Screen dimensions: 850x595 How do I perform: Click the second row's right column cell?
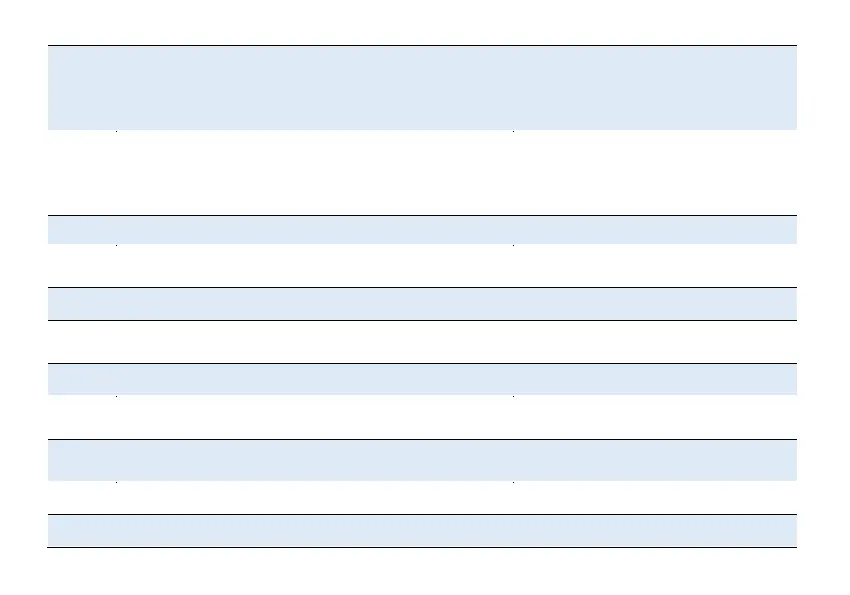pyautogui.click(x=655, y=172)
